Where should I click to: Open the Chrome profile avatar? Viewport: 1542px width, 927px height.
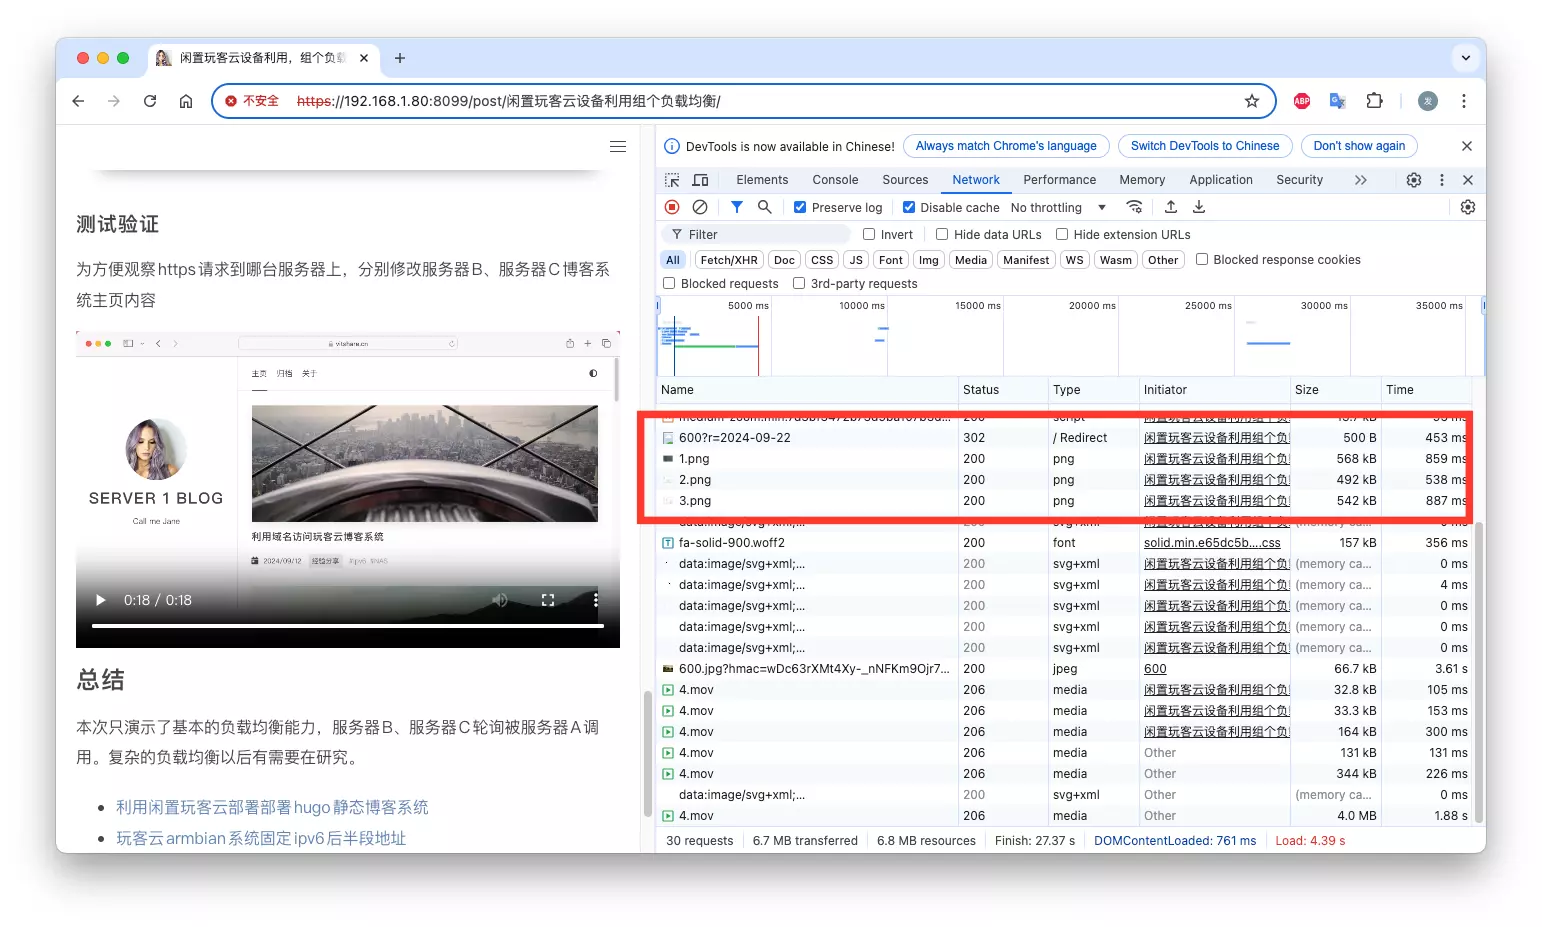click(1428, 101)
